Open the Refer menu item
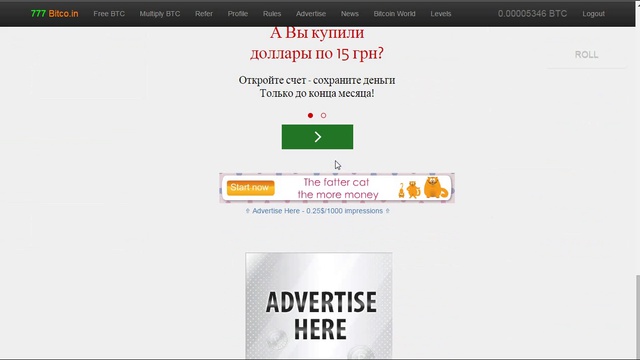This screenshot has width=640, height=360. (x=204, y=13)
